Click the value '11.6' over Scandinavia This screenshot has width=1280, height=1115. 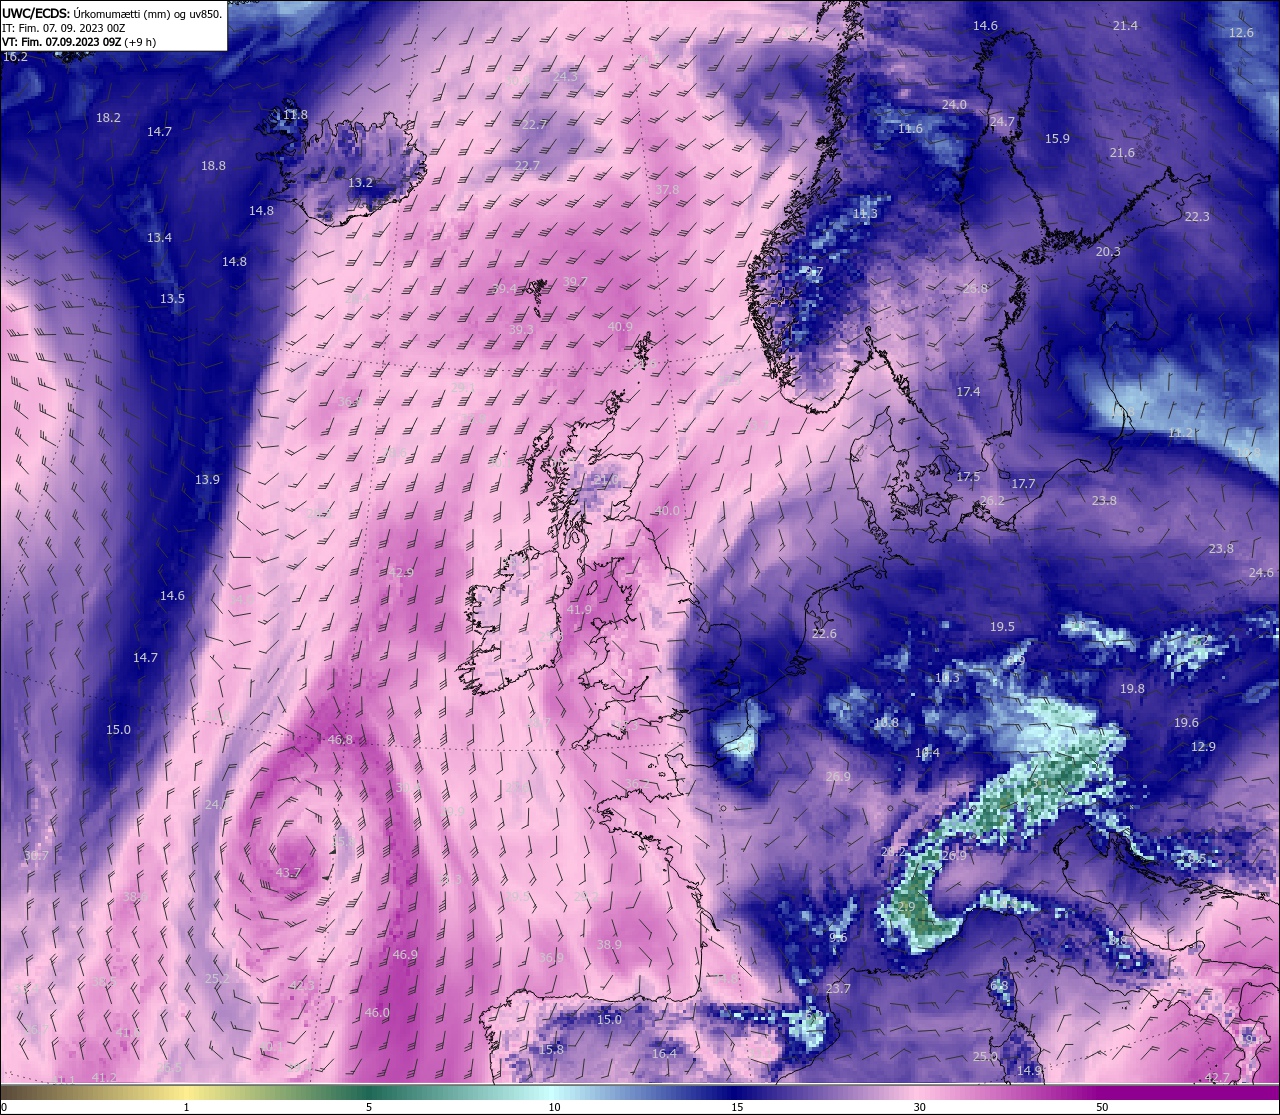pyautogui.click(x=910, y=129)
